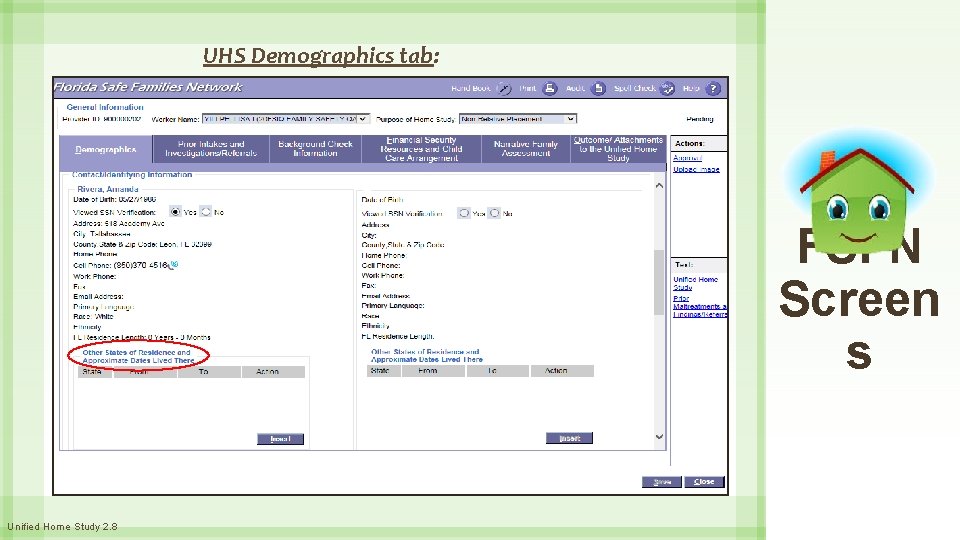960x540 pixels.
Task: Click Insert under Amanda's other states table
Action: (x=280, y=439)
